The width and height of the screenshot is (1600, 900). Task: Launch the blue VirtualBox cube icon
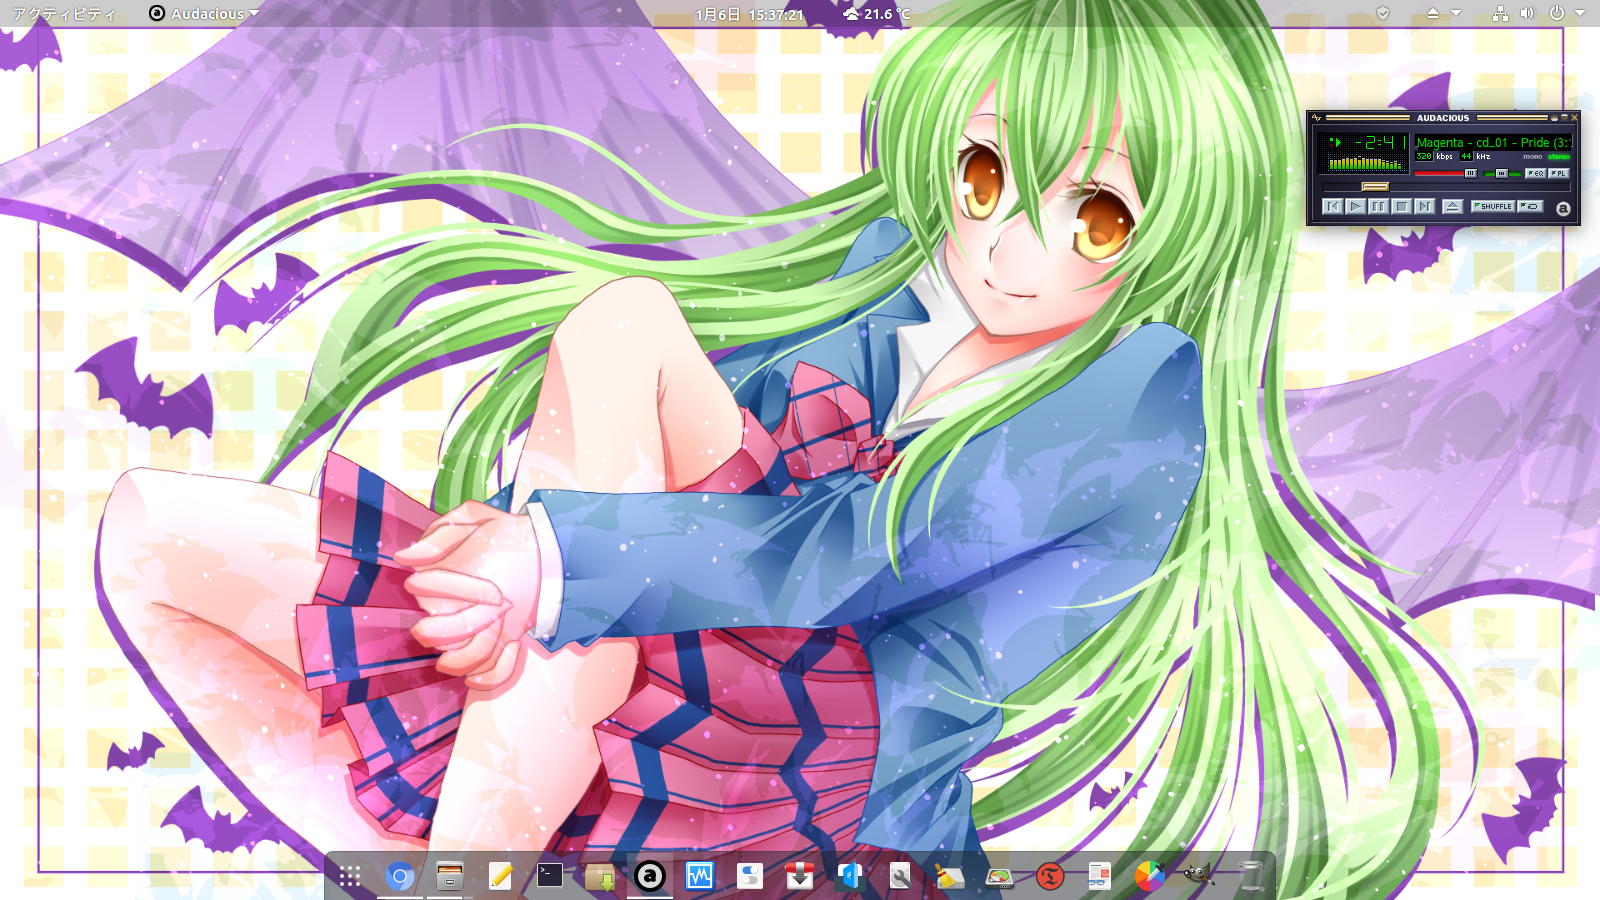[849, 877]
